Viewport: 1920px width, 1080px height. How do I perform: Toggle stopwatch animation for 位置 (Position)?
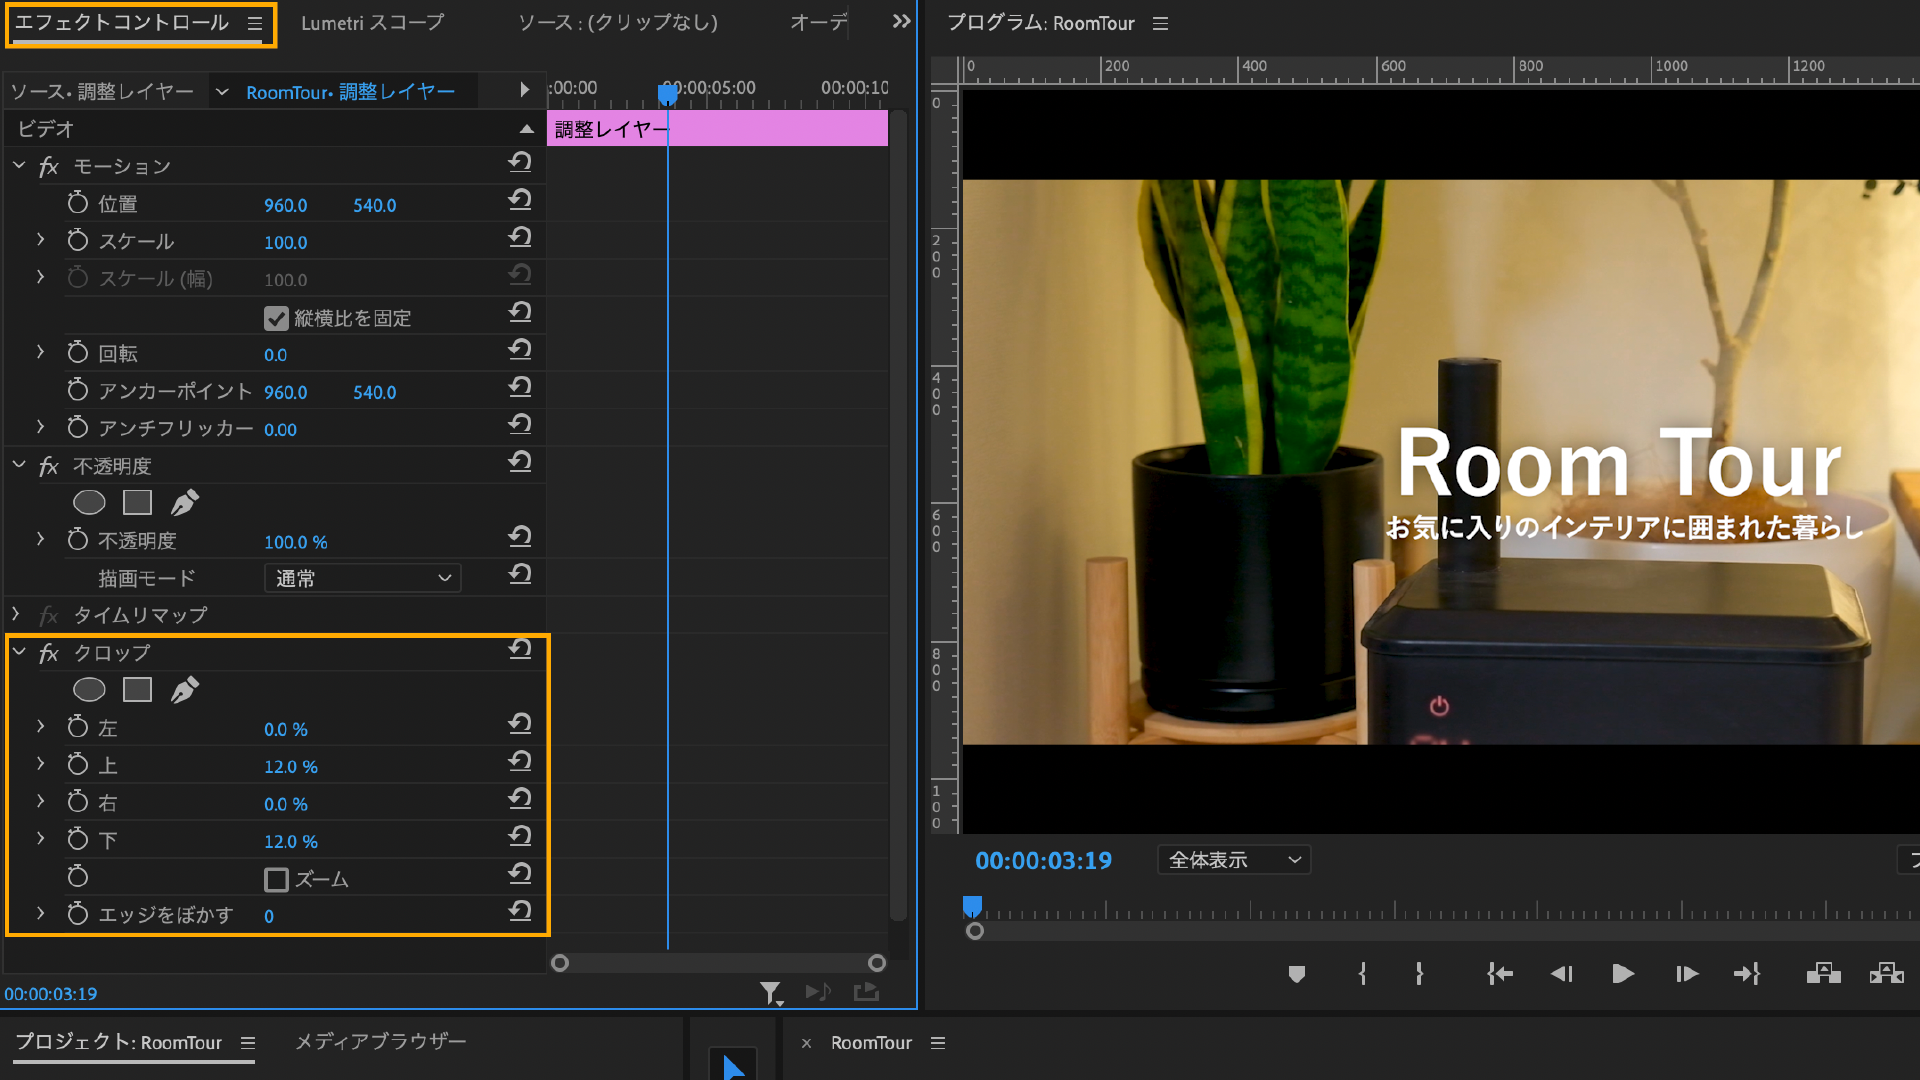click(x=78, y=204)
